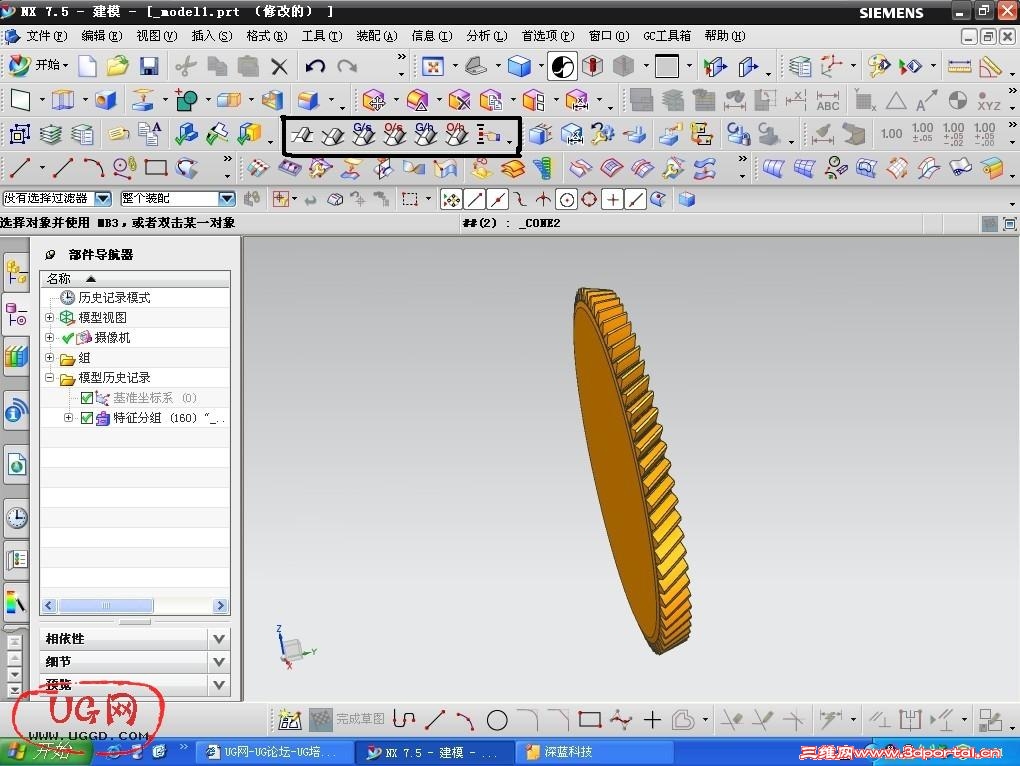Open the 分析(L) menu

[487, 36]
